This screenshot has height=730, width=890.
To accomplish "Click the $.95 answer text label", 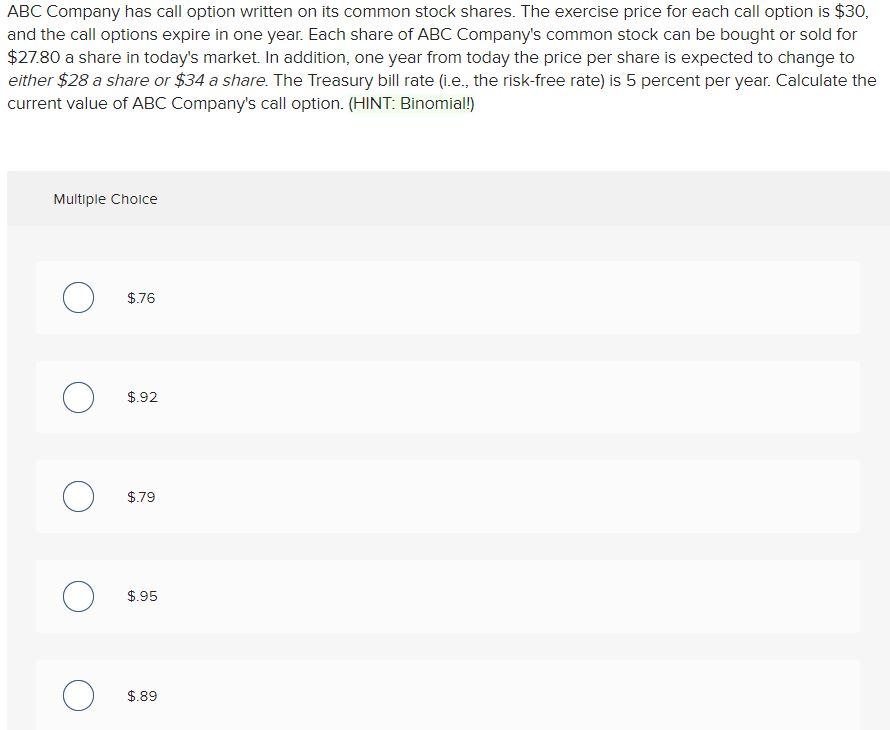I will click(x=140, y=595).
